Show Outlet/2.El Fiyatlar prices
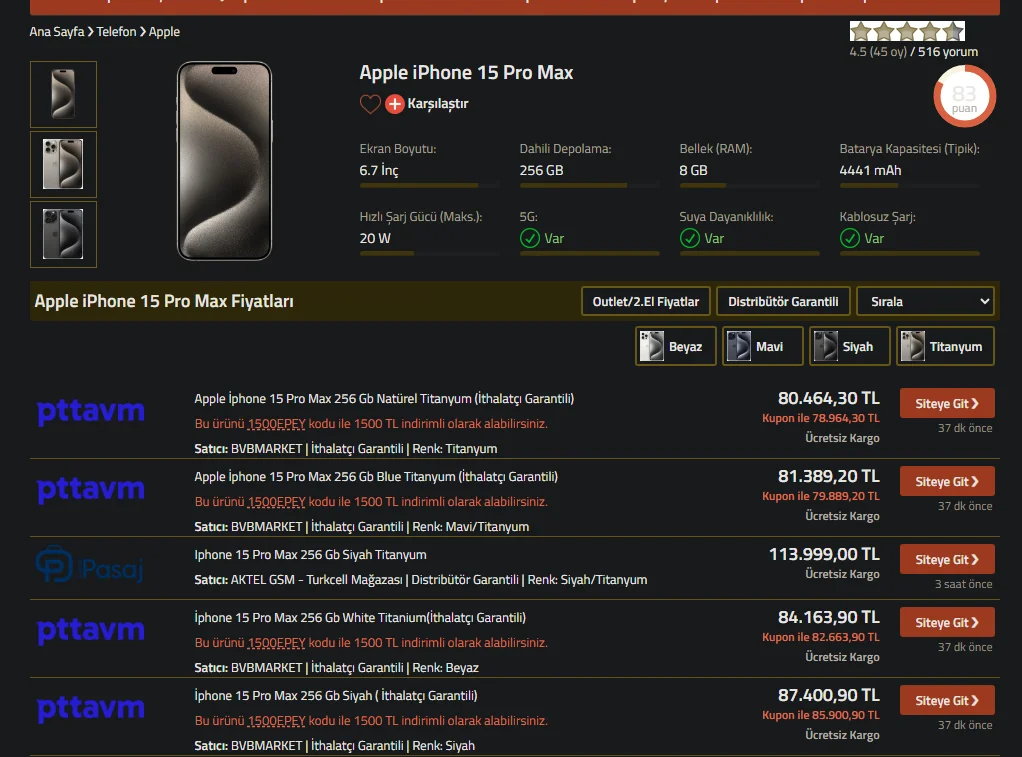1022x757 pixels. point(645,301)
